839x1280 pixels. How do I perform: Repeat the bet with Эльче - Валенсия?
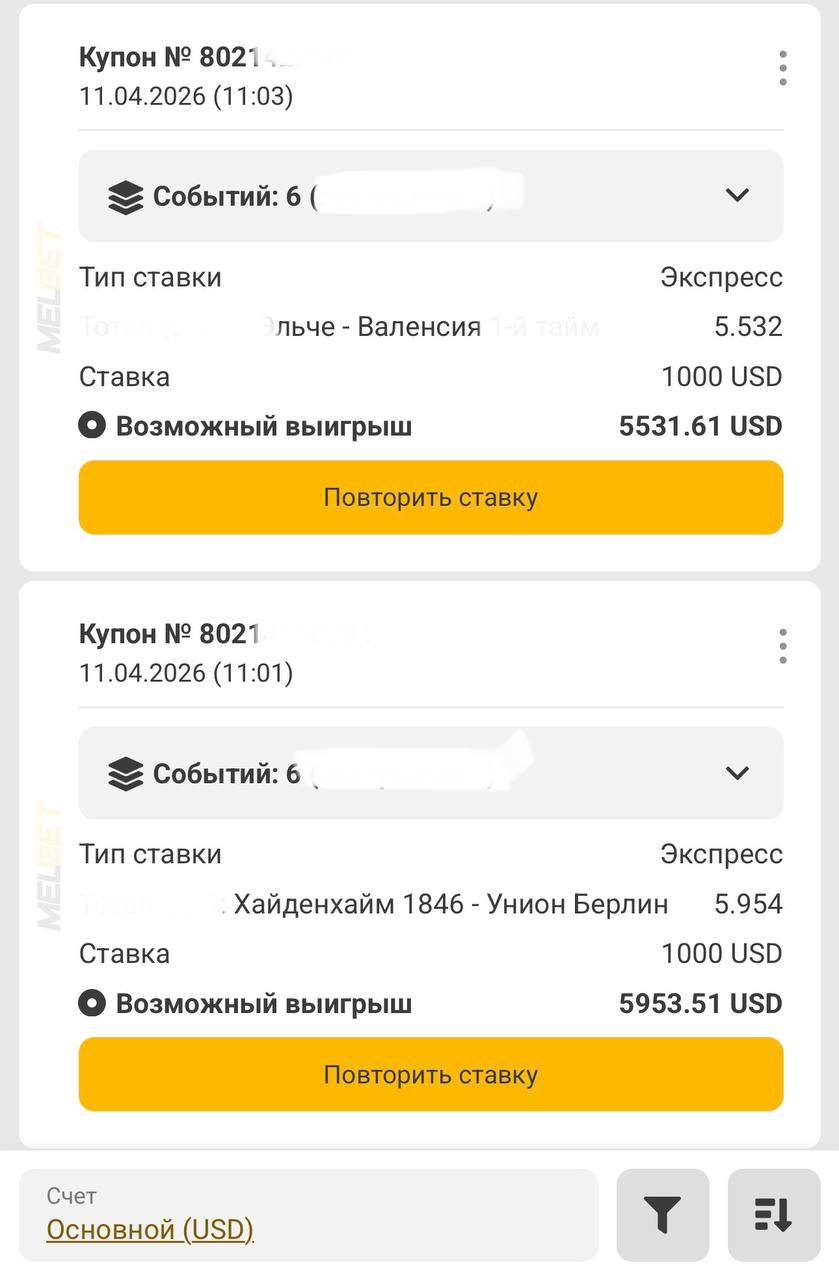coord(431,498)
